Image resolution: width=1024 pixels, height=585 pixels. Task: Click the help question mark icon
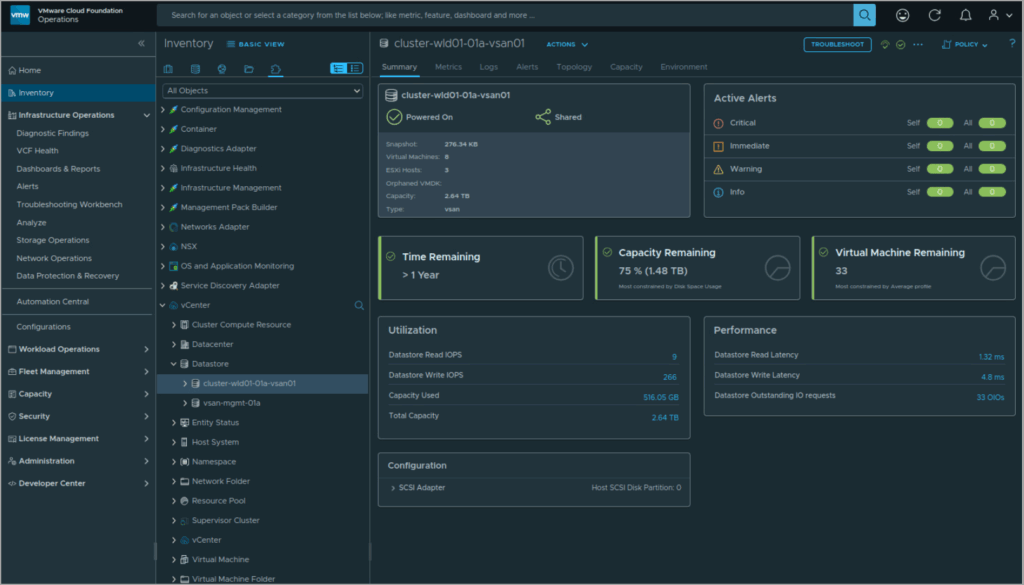[x=1012, y=44]
